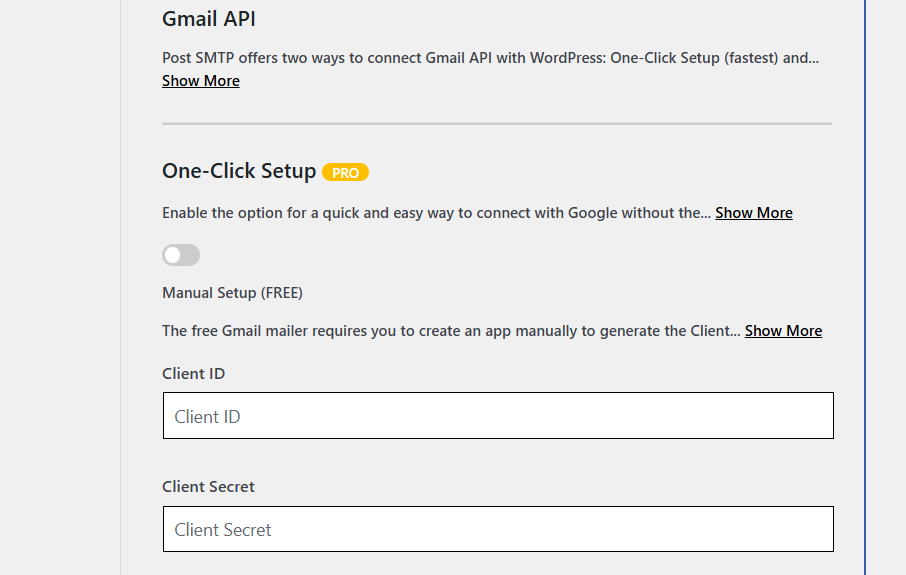The image size is (906, 575).
Task: Focus the Client Secret input field
Action: coord(498,529)
